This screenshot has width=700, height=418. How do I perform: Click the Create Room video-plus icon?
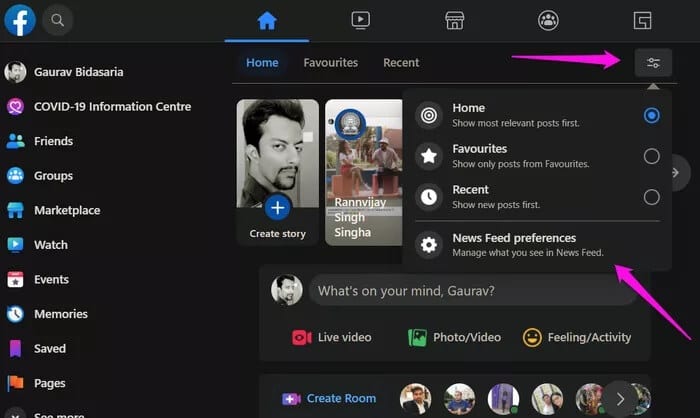[291, 399]
